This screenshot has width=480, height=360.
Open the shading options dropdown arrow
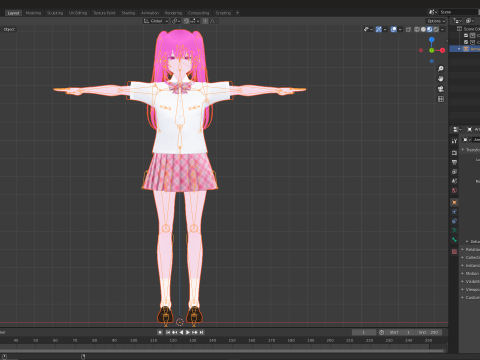(442, 29)
